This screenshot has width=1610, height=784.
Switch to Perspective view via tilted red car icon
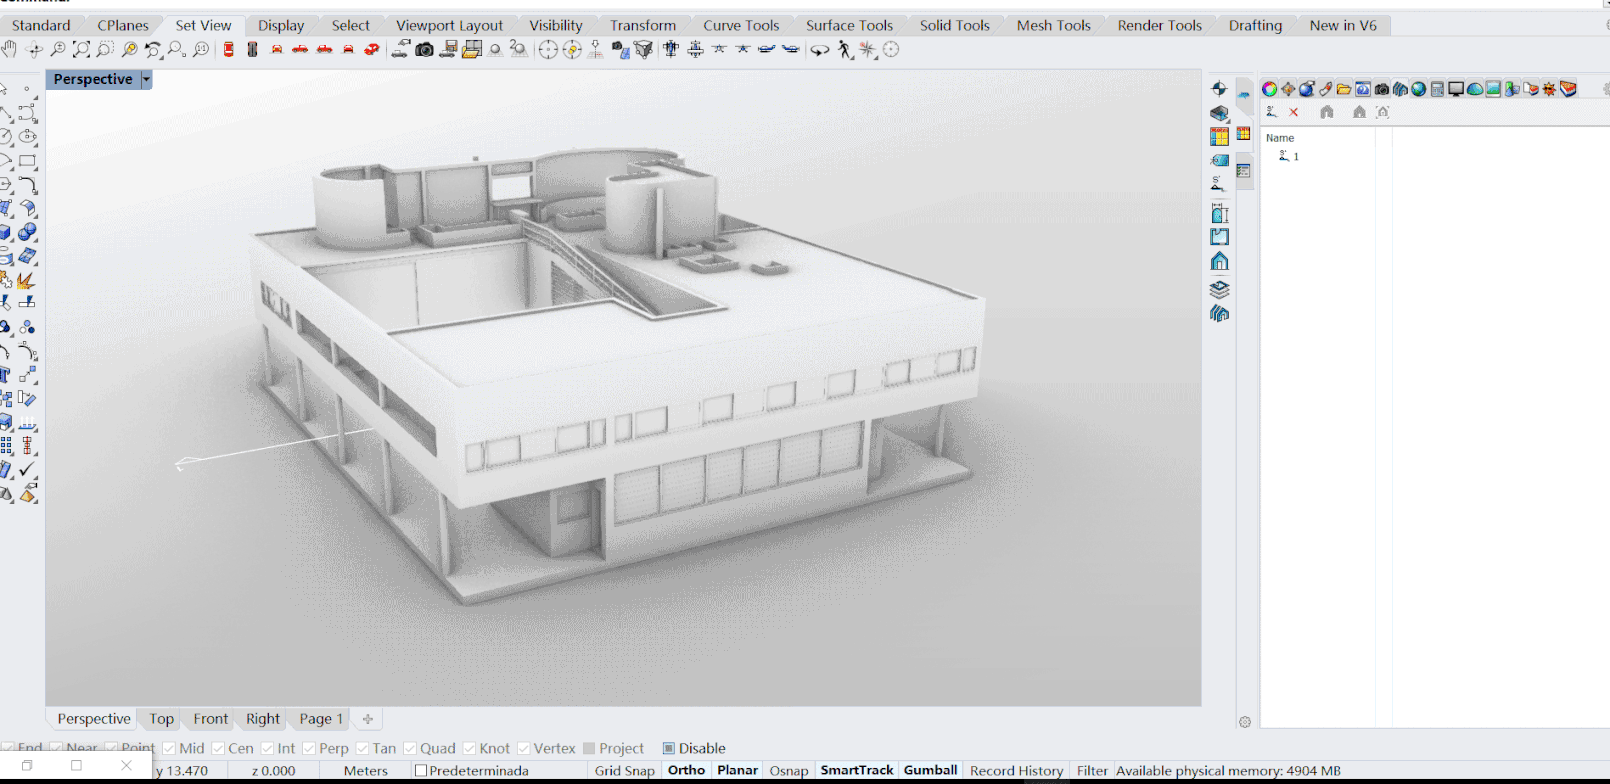(x=371, y=49)
